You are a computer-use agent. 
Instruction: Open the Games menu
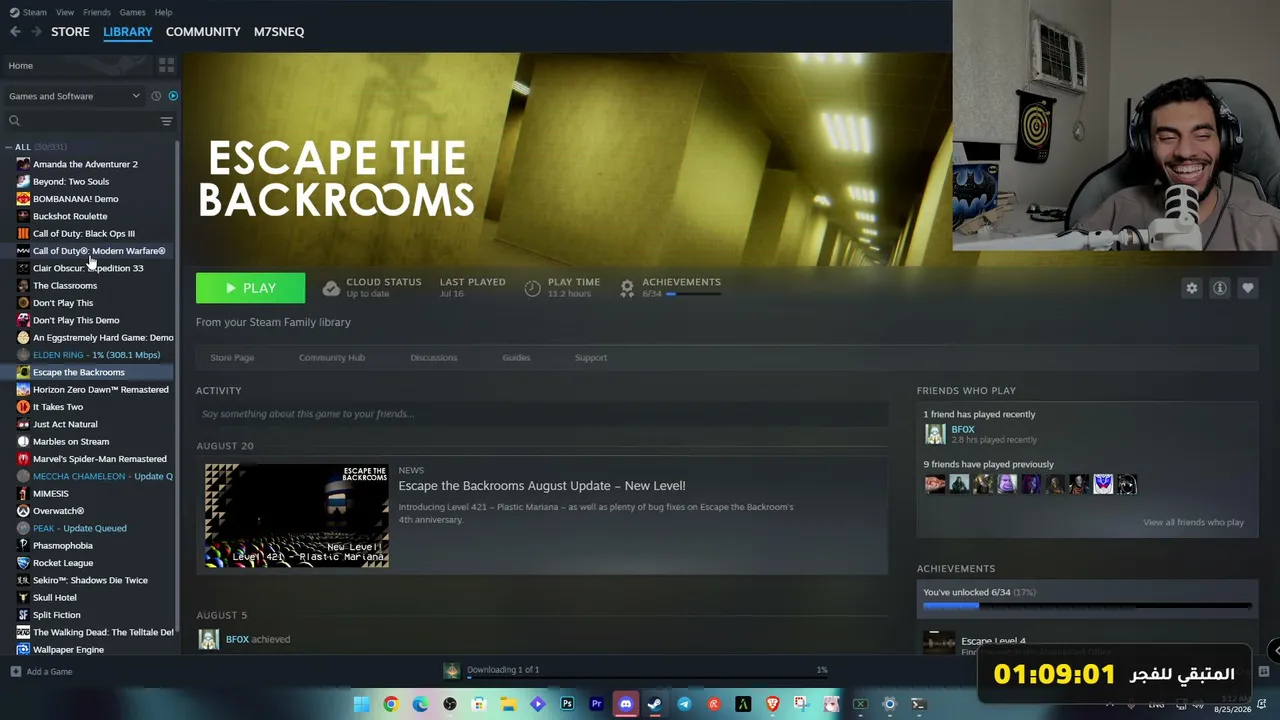tap(132, 12)
